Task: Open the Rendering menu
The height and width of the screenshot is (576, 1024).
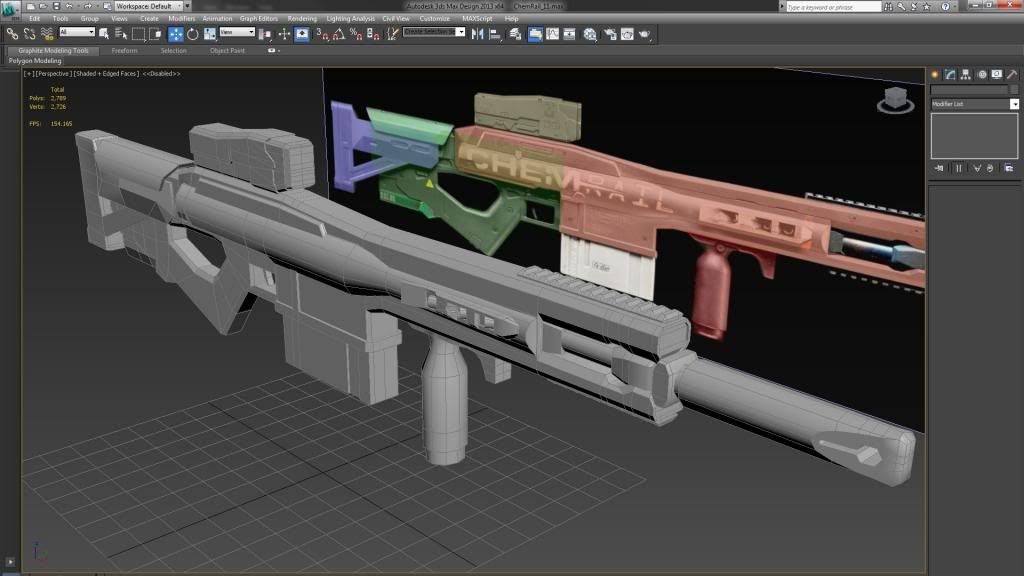Action: pyautogui.click(x=302, y=19)
